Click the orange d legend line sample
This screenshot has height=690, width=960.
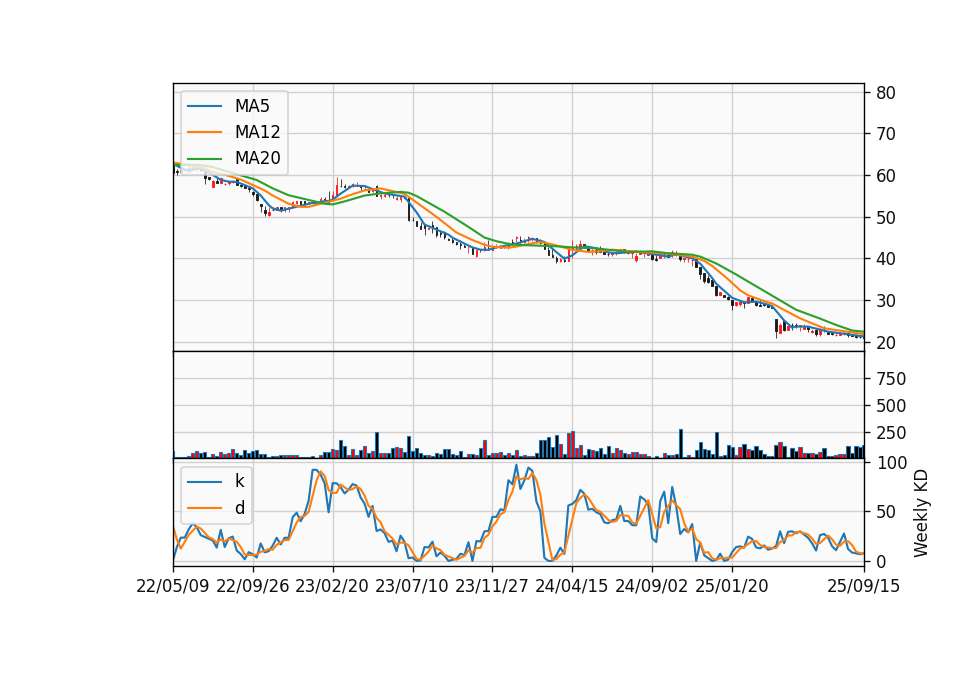tap(204, 508)
